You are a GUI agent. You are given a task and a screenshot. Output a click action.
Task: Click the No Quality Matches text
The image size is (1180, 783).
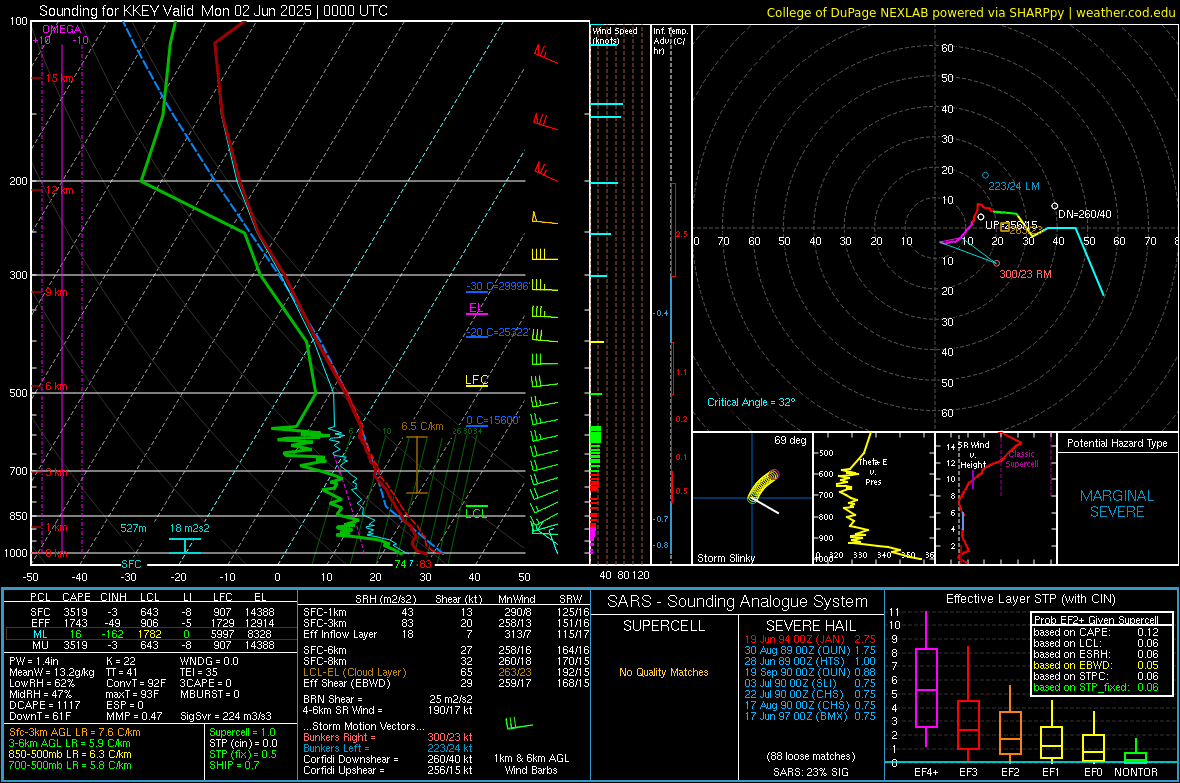pyautogui.click(x=664, y=672)
